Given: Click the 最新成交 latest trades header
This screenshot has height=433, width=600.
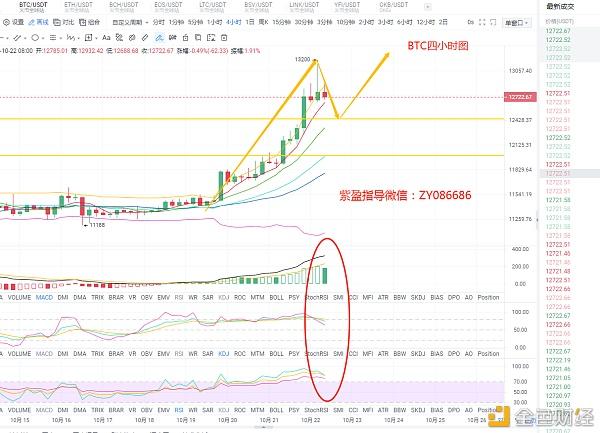Looking at the screenshot, I should pyautogui.click(x=560, y=7).
